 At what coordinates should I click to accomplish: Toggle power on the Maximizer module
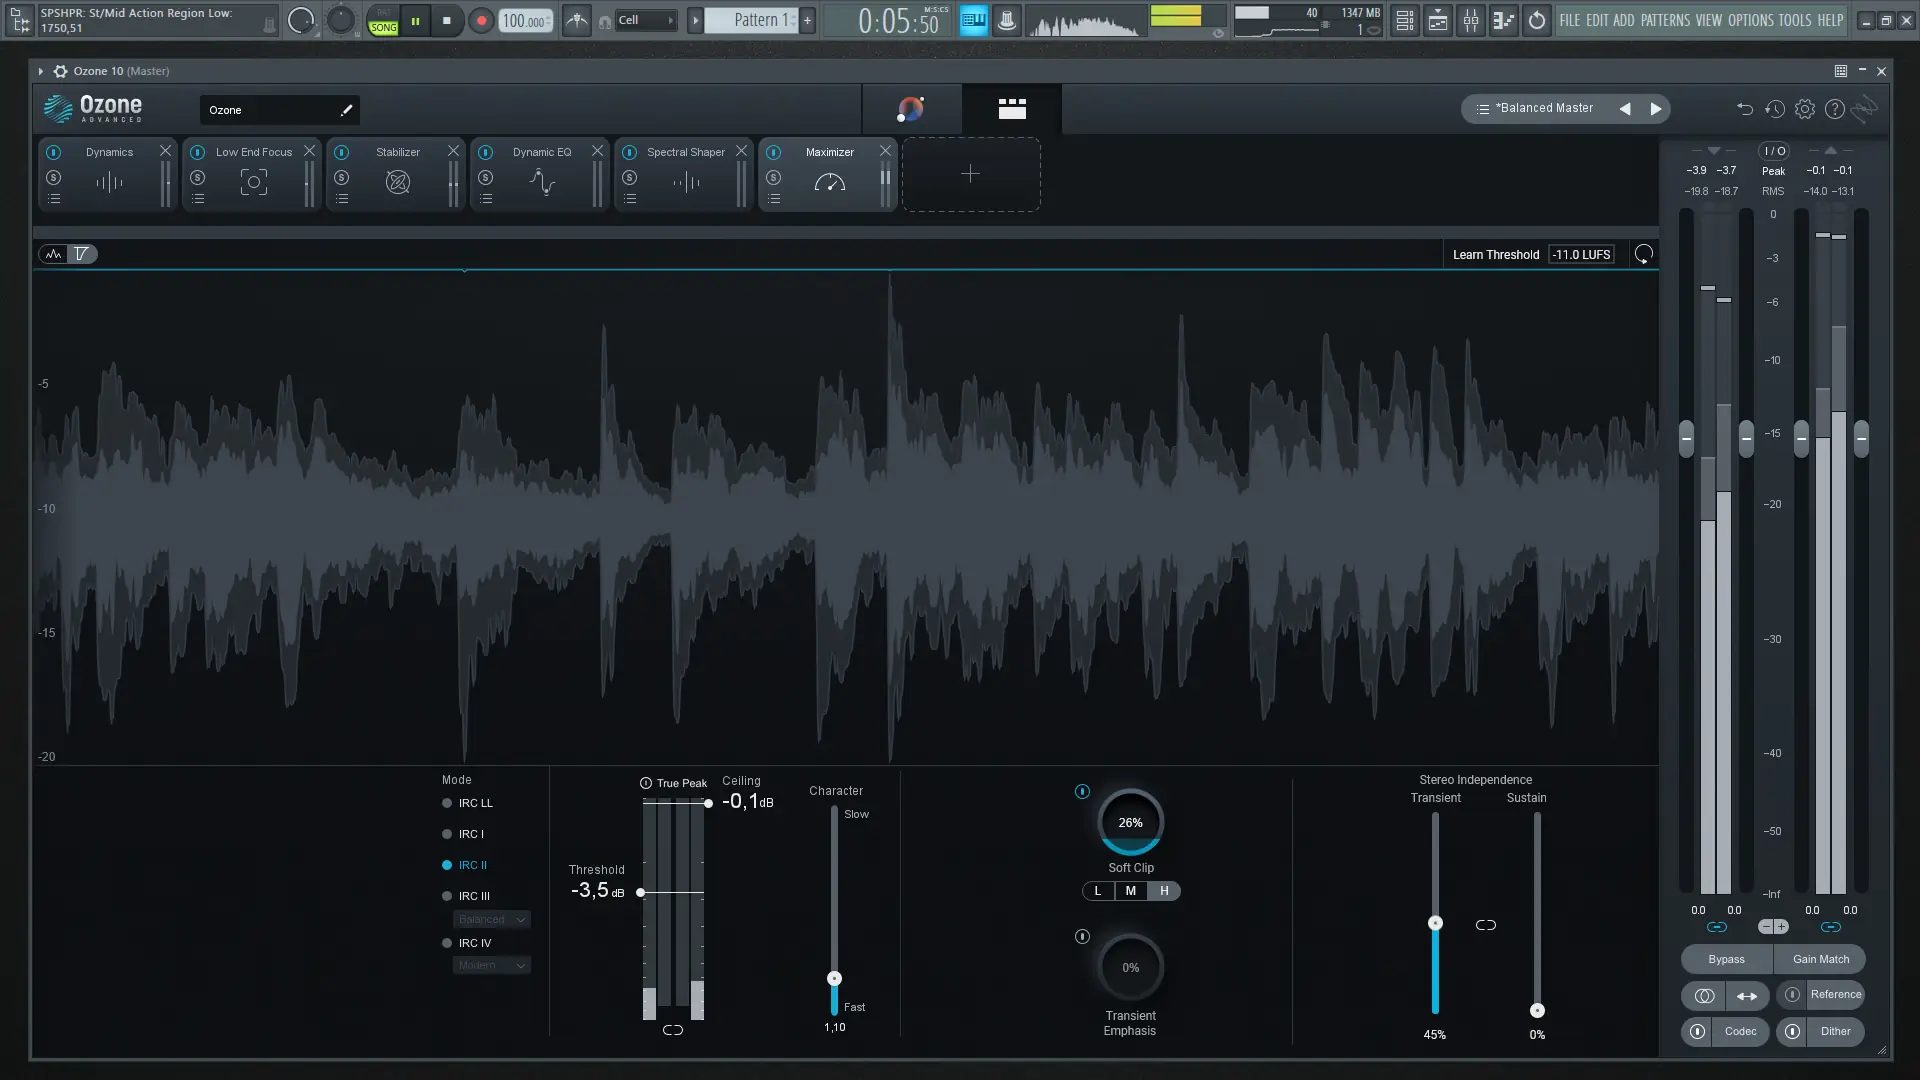[774, 152]
